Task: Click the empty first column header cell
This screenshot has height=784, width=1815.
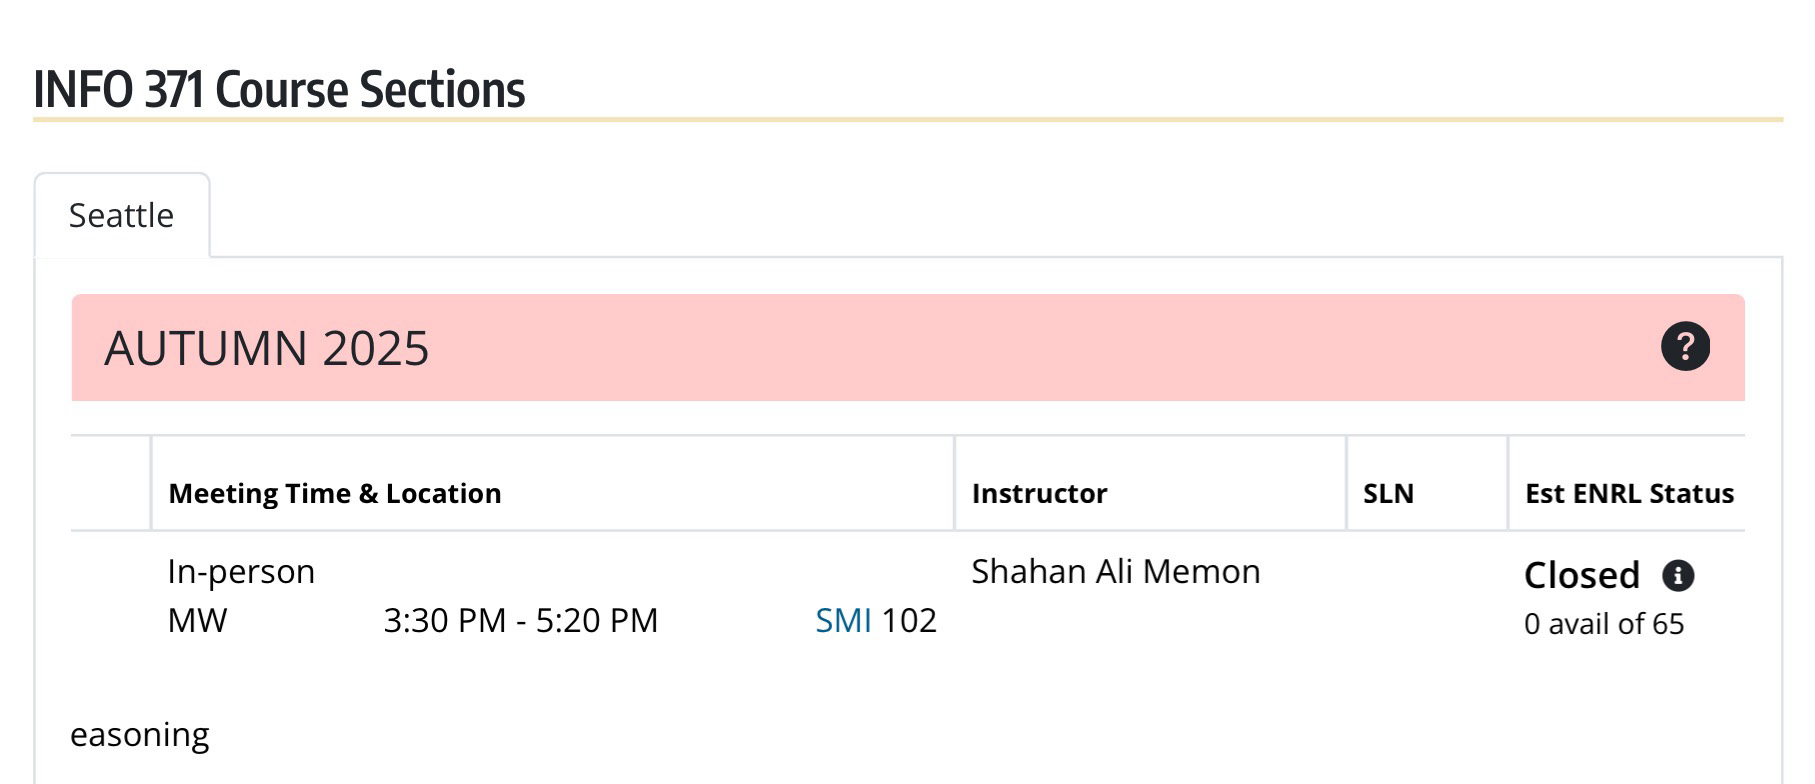Action: 110,484
